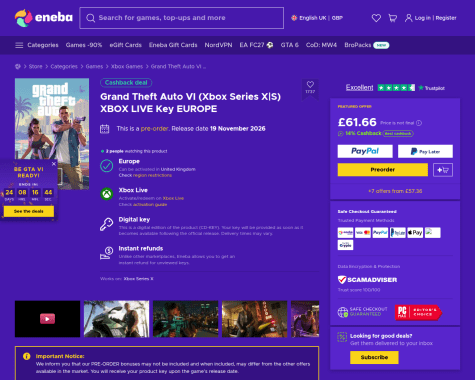Screen dimensions: 475x380
Task: Click the Important Notice info icon
Action: coord(27,356)
